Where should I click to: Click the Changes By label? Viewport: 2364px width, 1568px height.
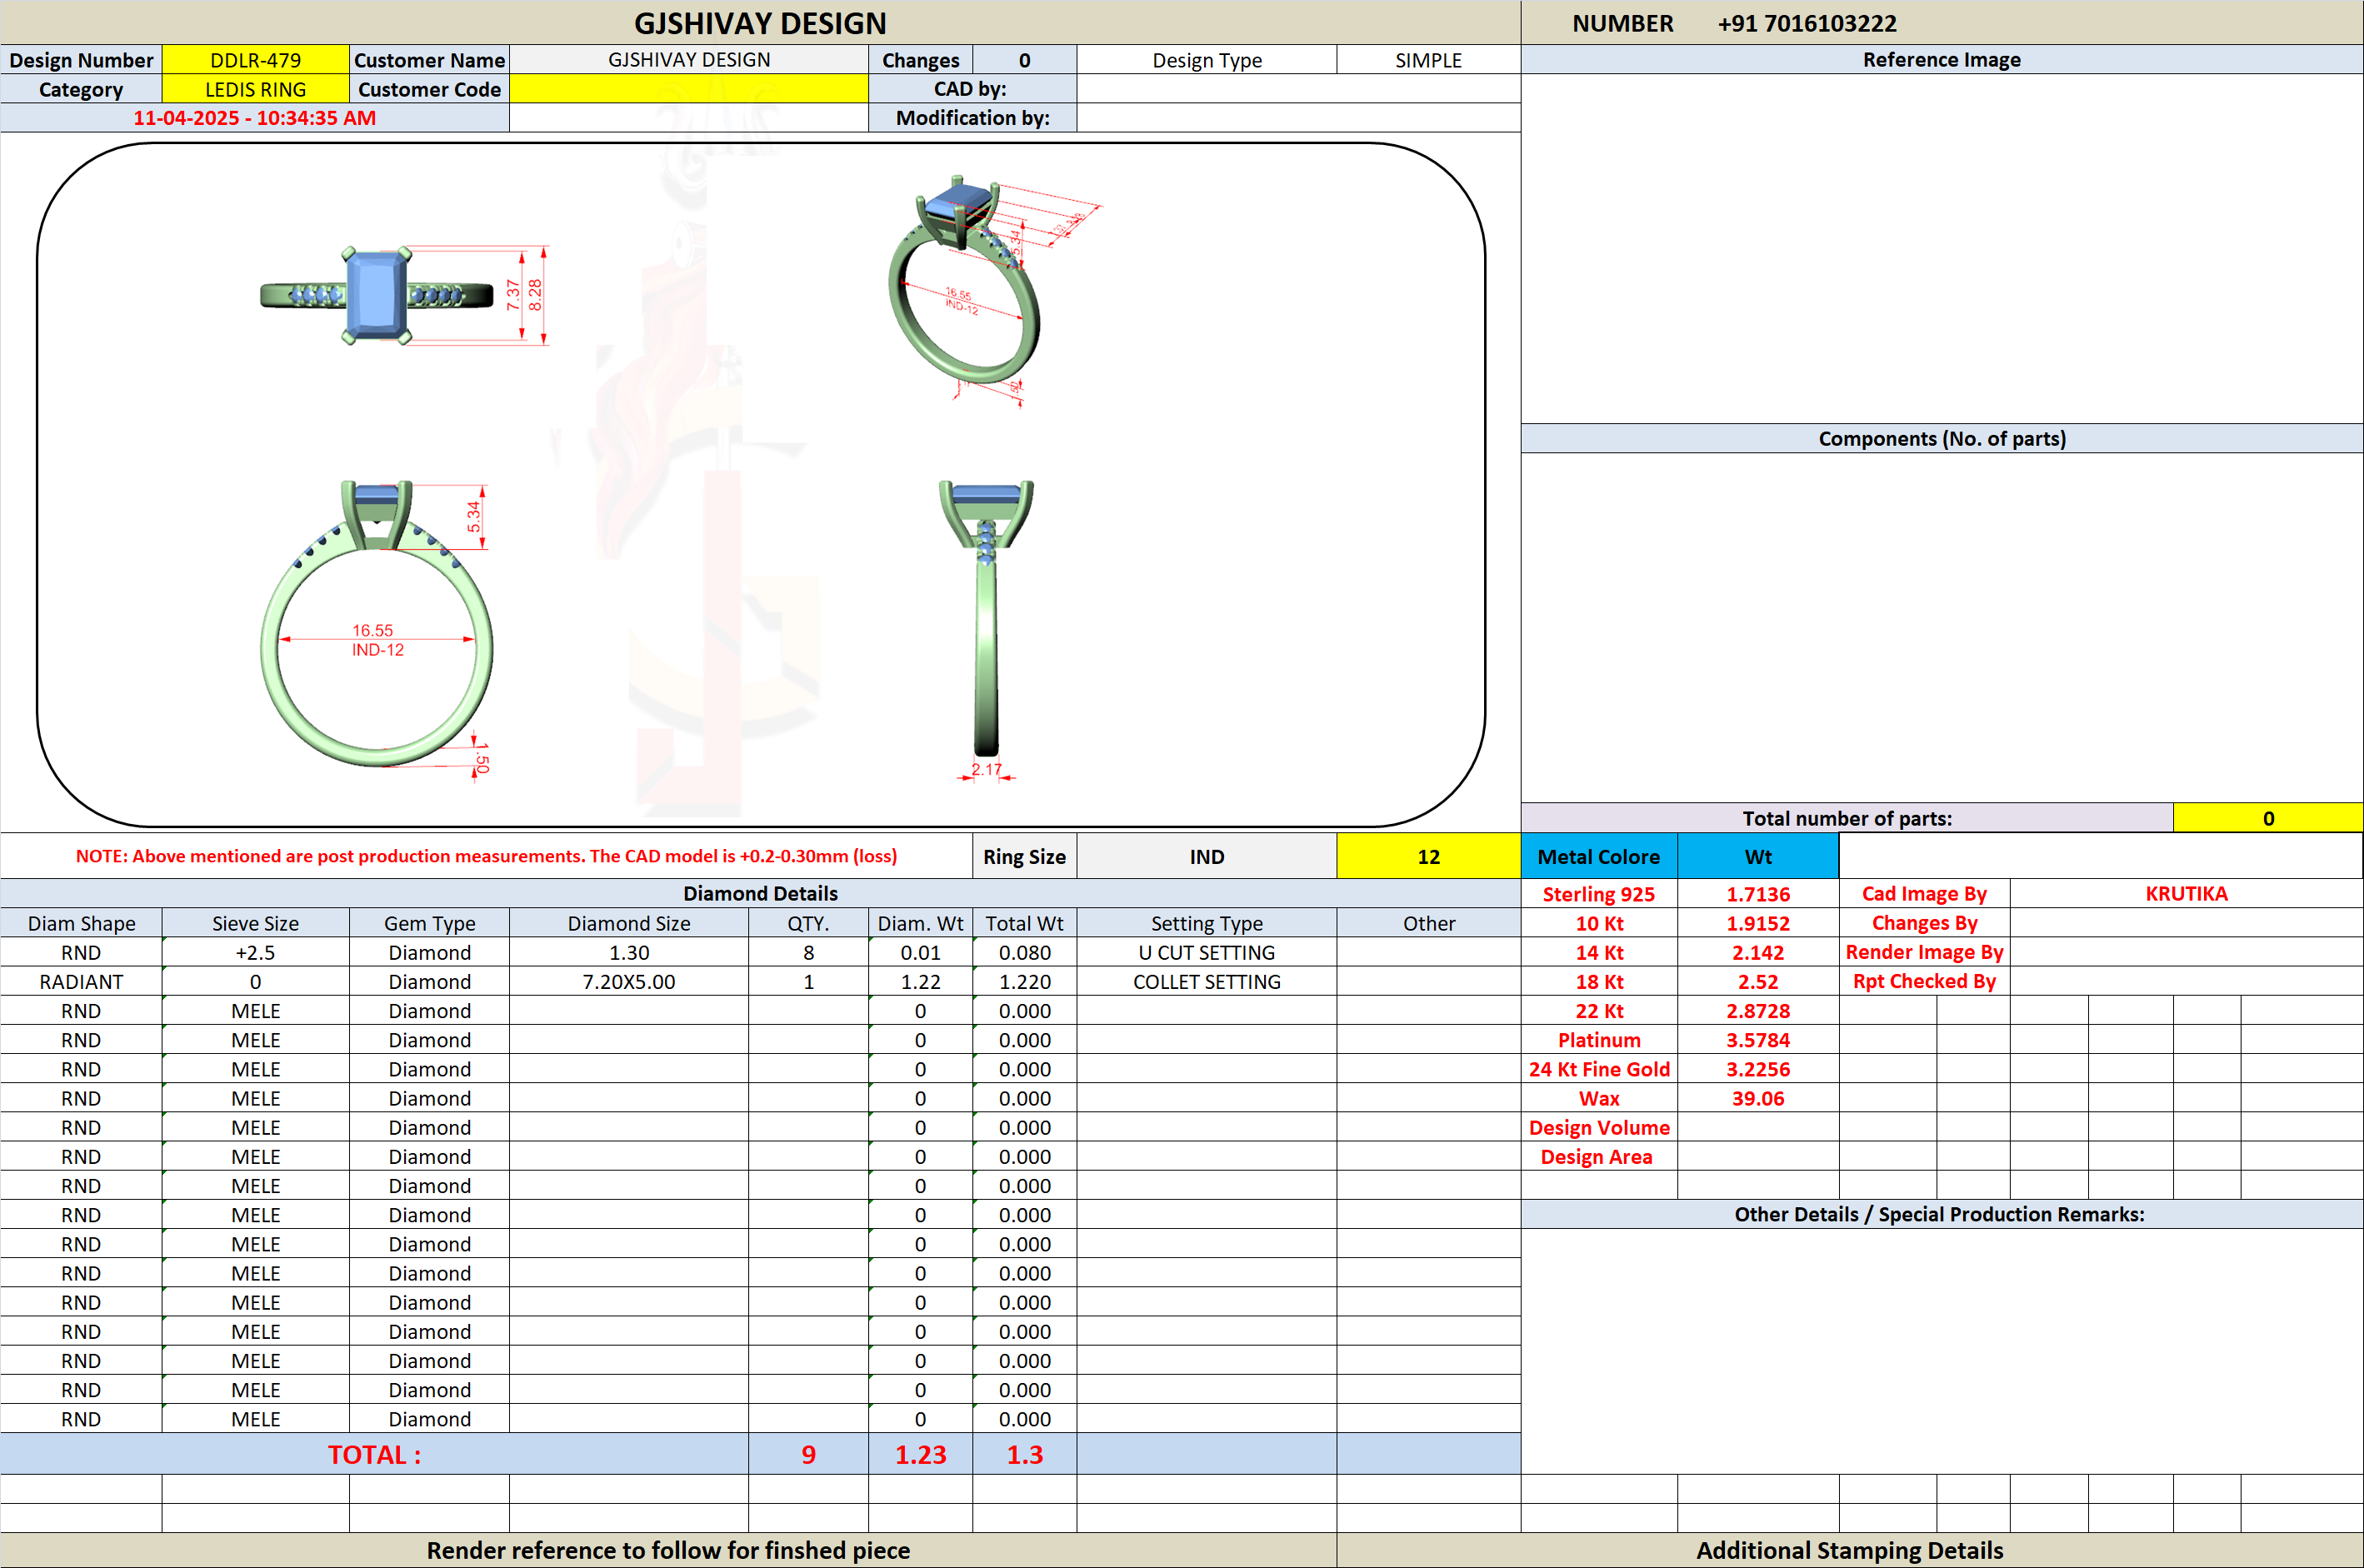coord(1924,923)
